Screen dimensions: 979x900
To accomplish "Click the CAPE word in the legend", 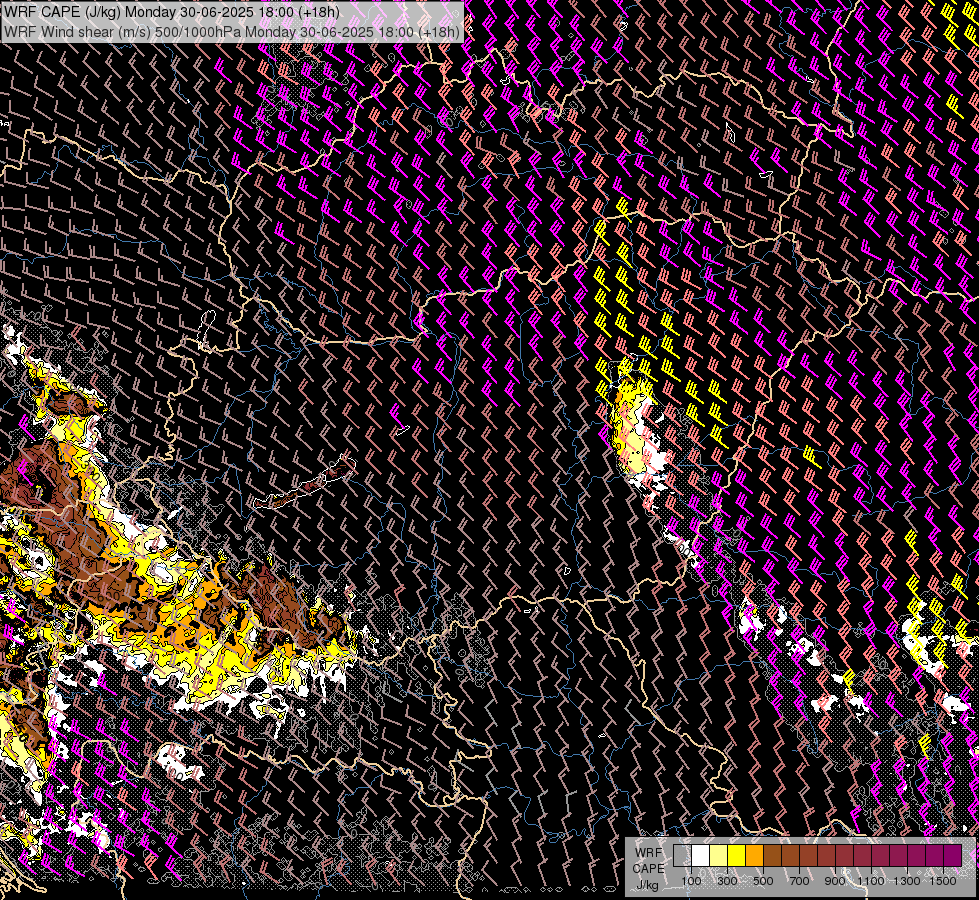I will click(x=649, y=869).
